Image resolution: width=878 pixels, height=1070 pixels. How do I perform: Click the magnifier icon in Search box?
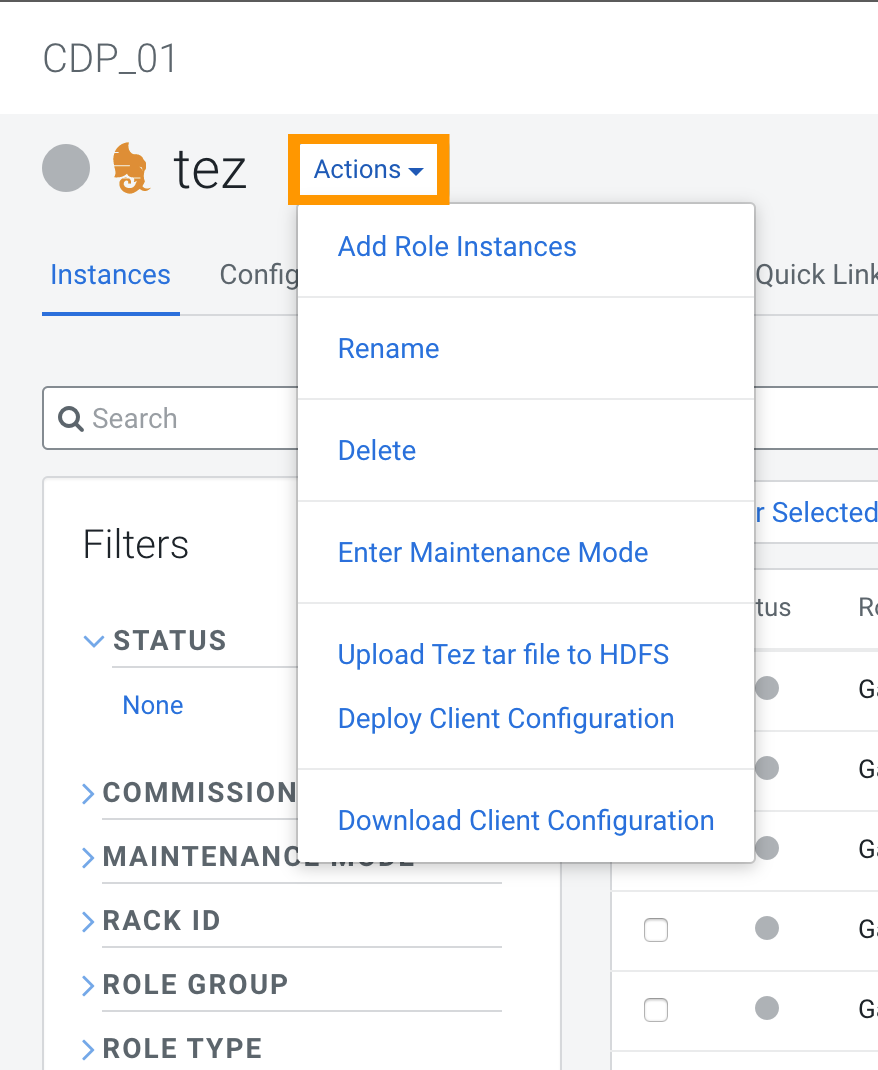pos(70,418)
